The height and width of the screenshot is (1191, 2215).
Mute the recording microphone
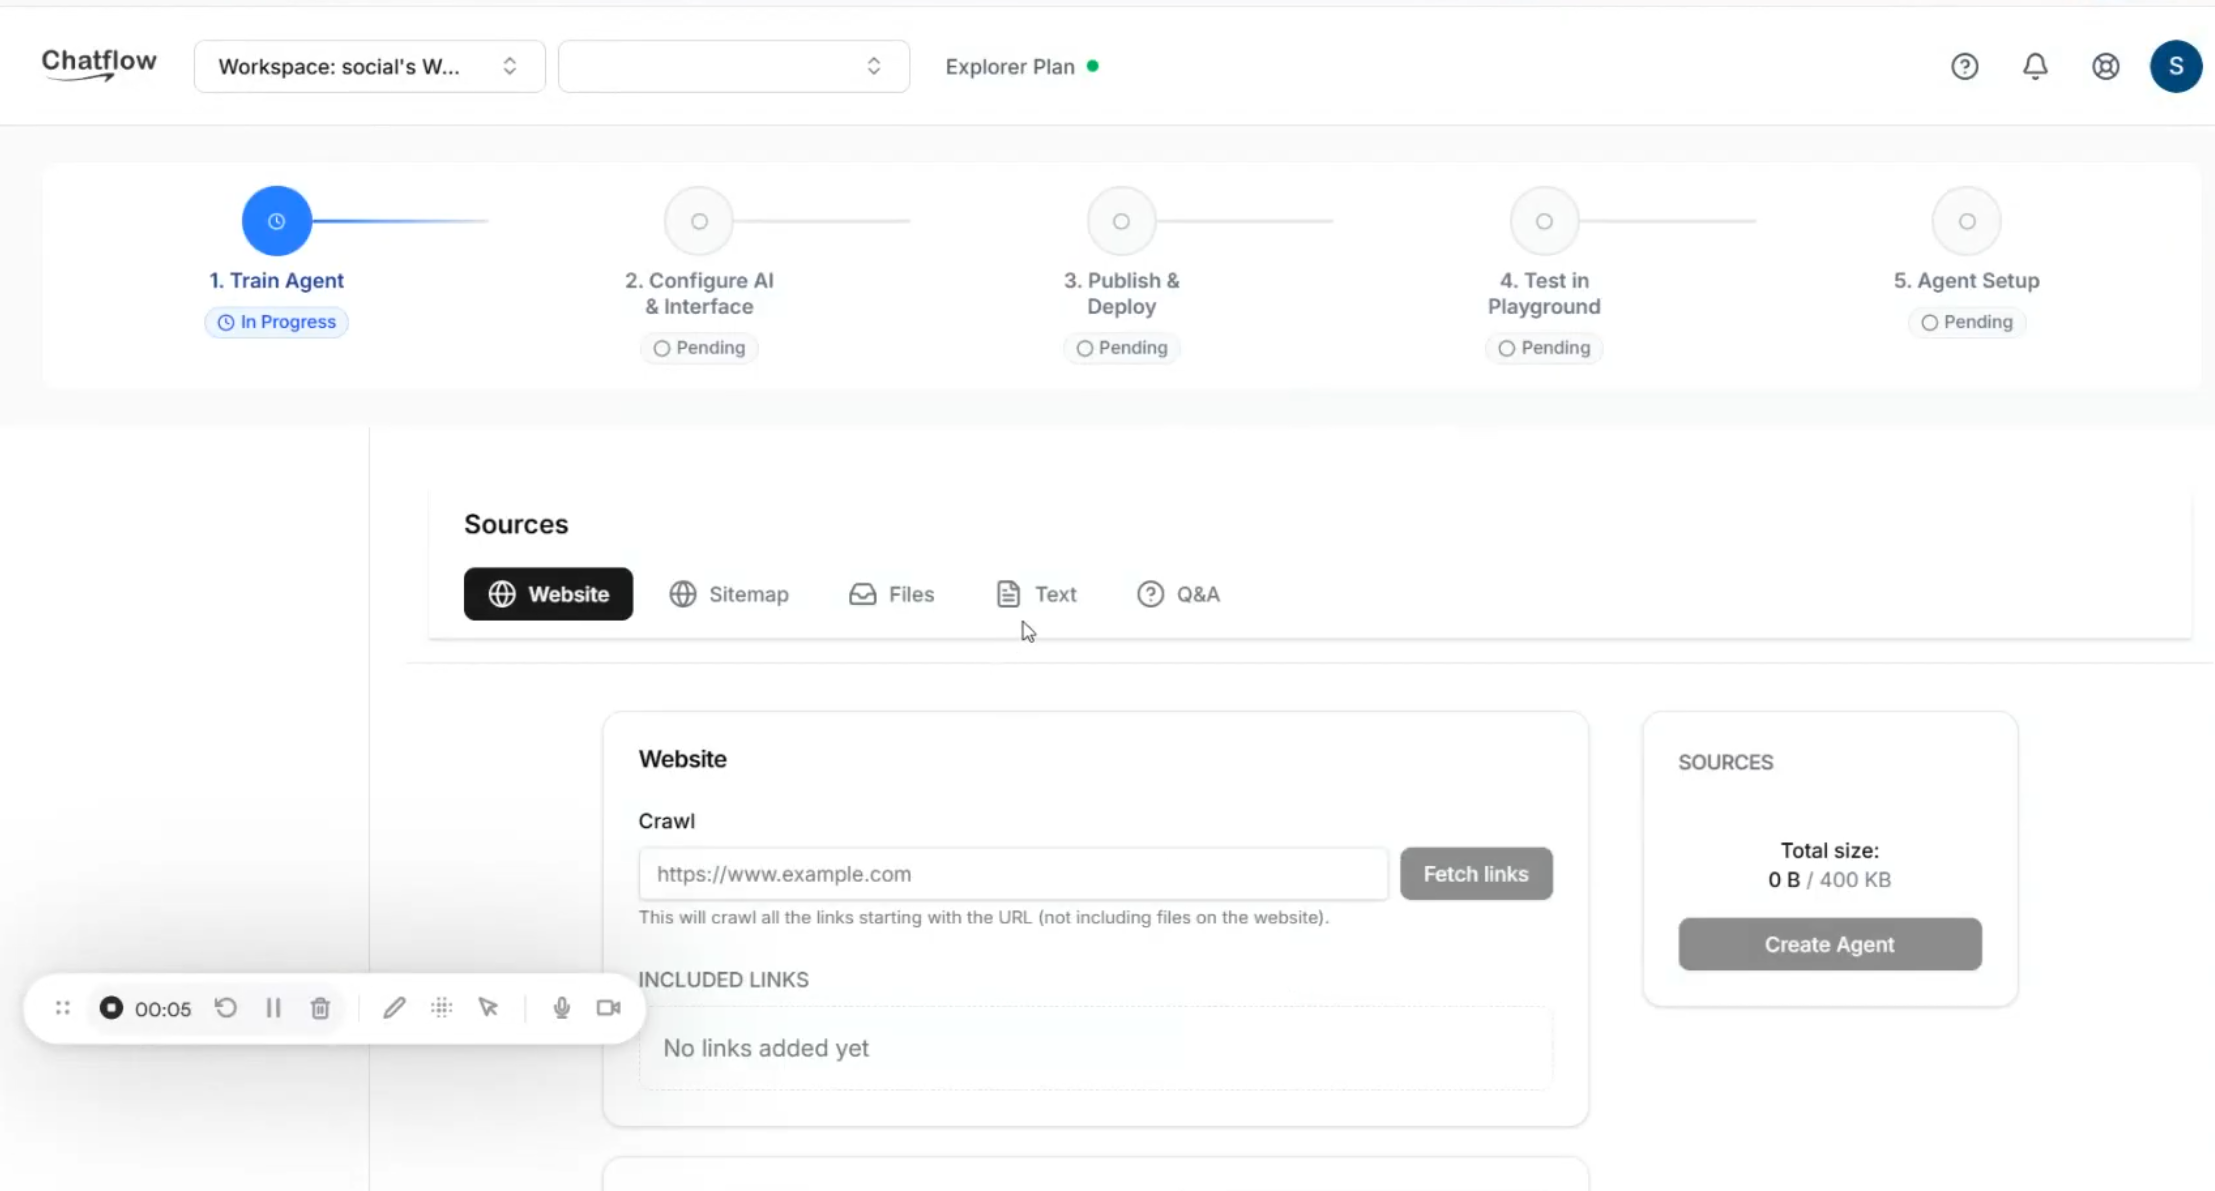click(561, 1007)
